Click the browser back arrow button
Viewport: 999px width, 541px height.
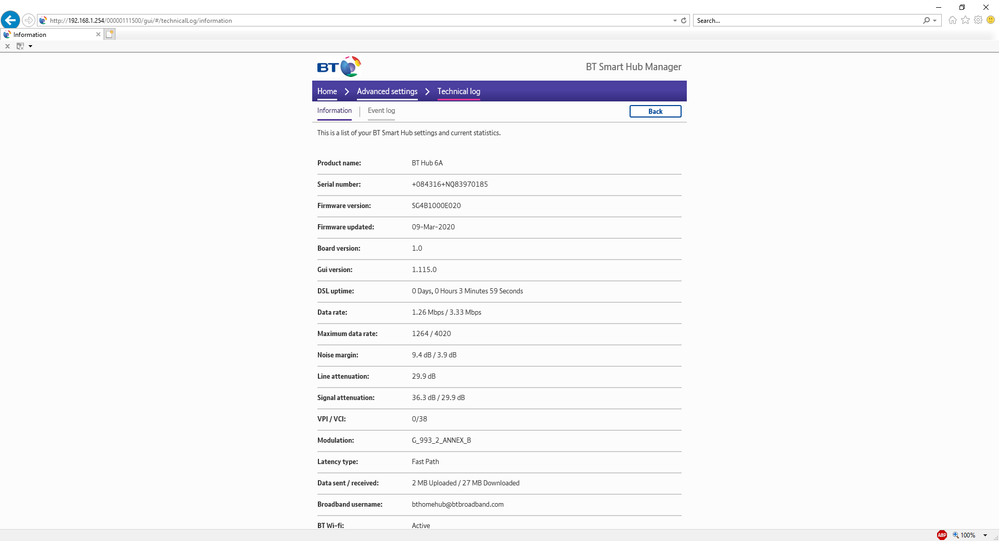point(11,20)
